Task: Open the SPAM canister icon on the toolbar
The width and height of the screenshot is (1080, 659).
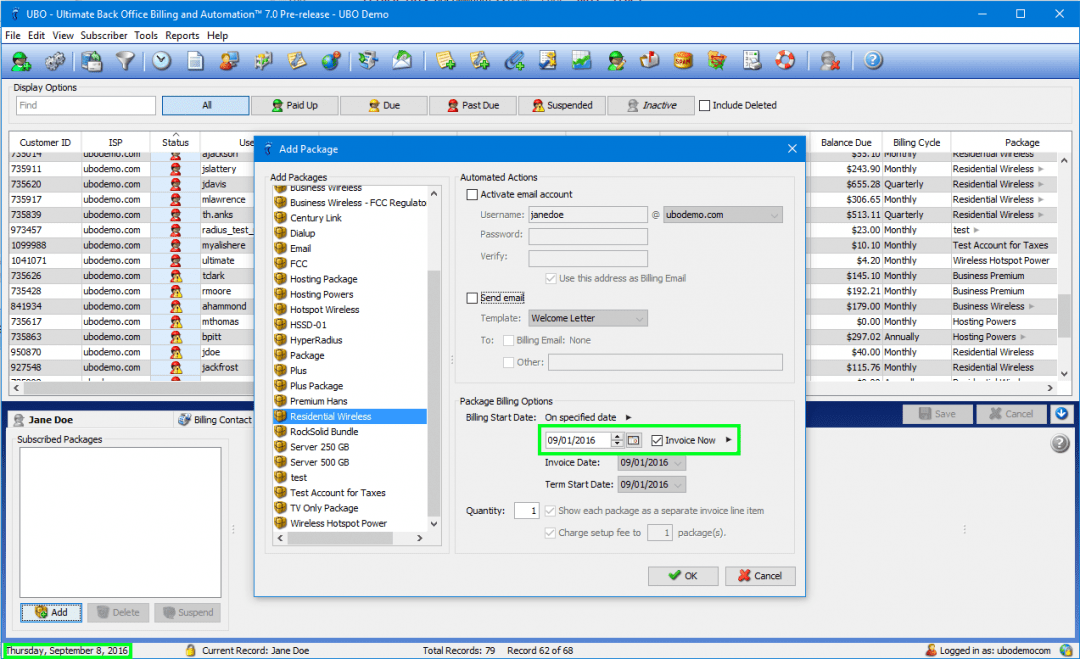Action: pyautogui.click(x=683, y=60)
